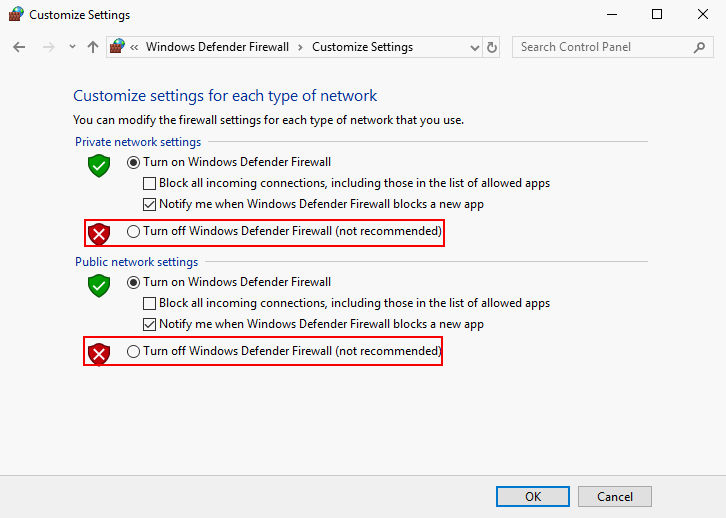Click the forward navigation arrow
This screenshot has width=726, height=518.
tap(48, 47)
